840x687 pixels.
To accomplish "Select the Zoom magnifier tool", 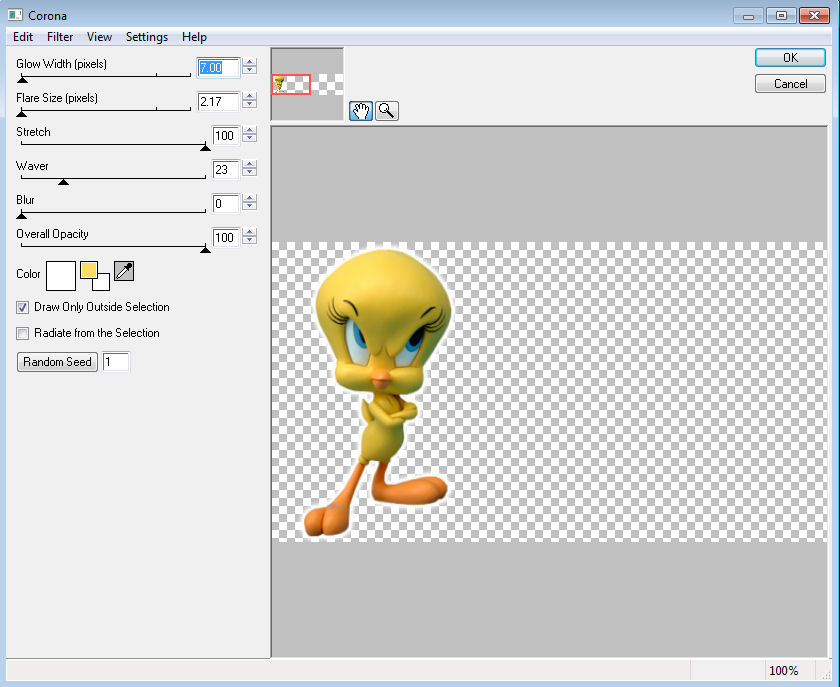I will click(x=386, y=111).
